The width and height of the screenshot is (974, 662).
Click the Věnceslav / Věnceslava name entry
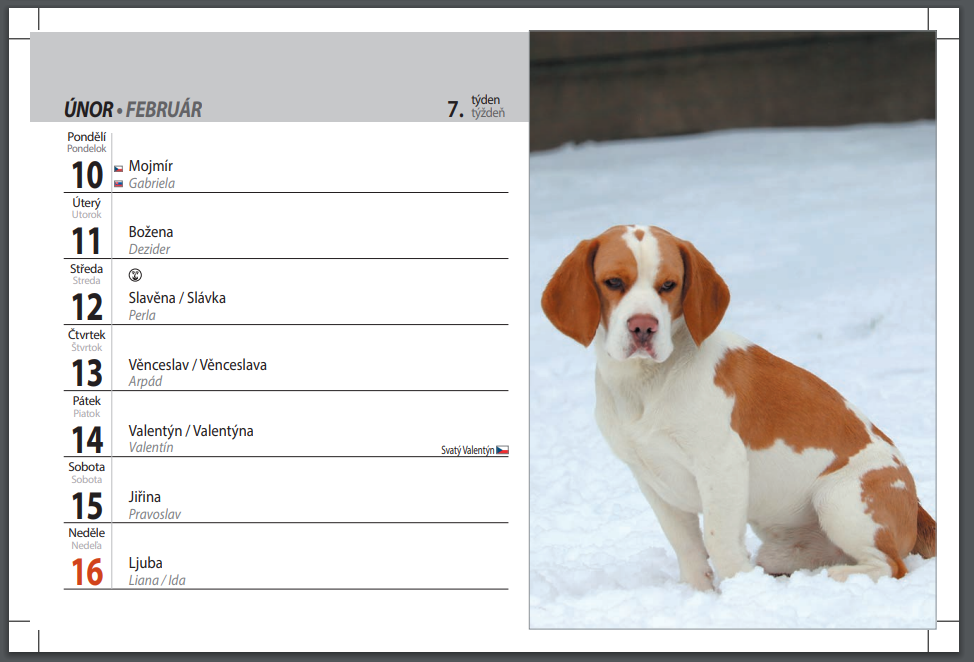click(x=197, y=365)
